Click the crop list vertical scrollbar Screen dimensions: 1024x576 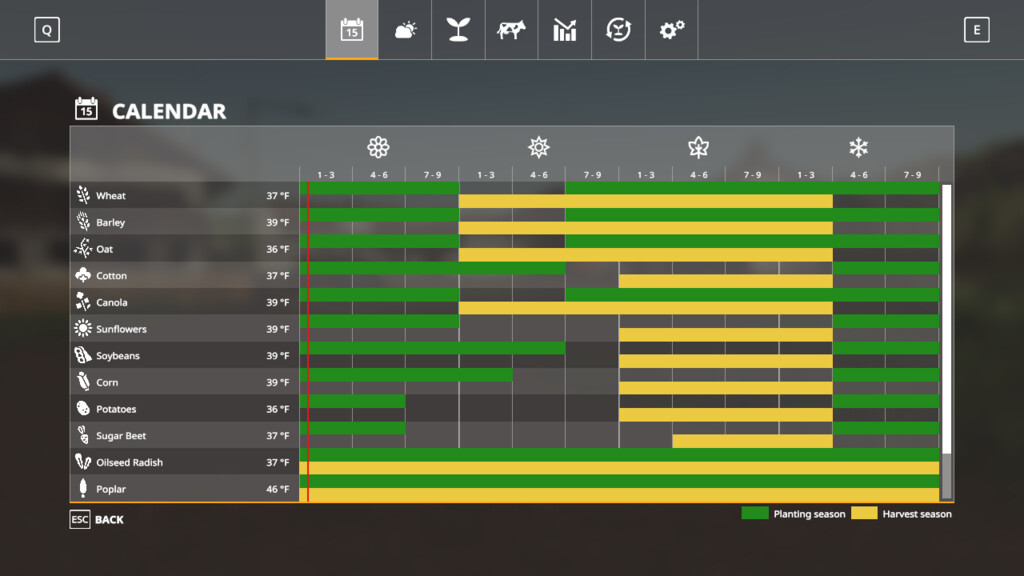tap(946, 342)
